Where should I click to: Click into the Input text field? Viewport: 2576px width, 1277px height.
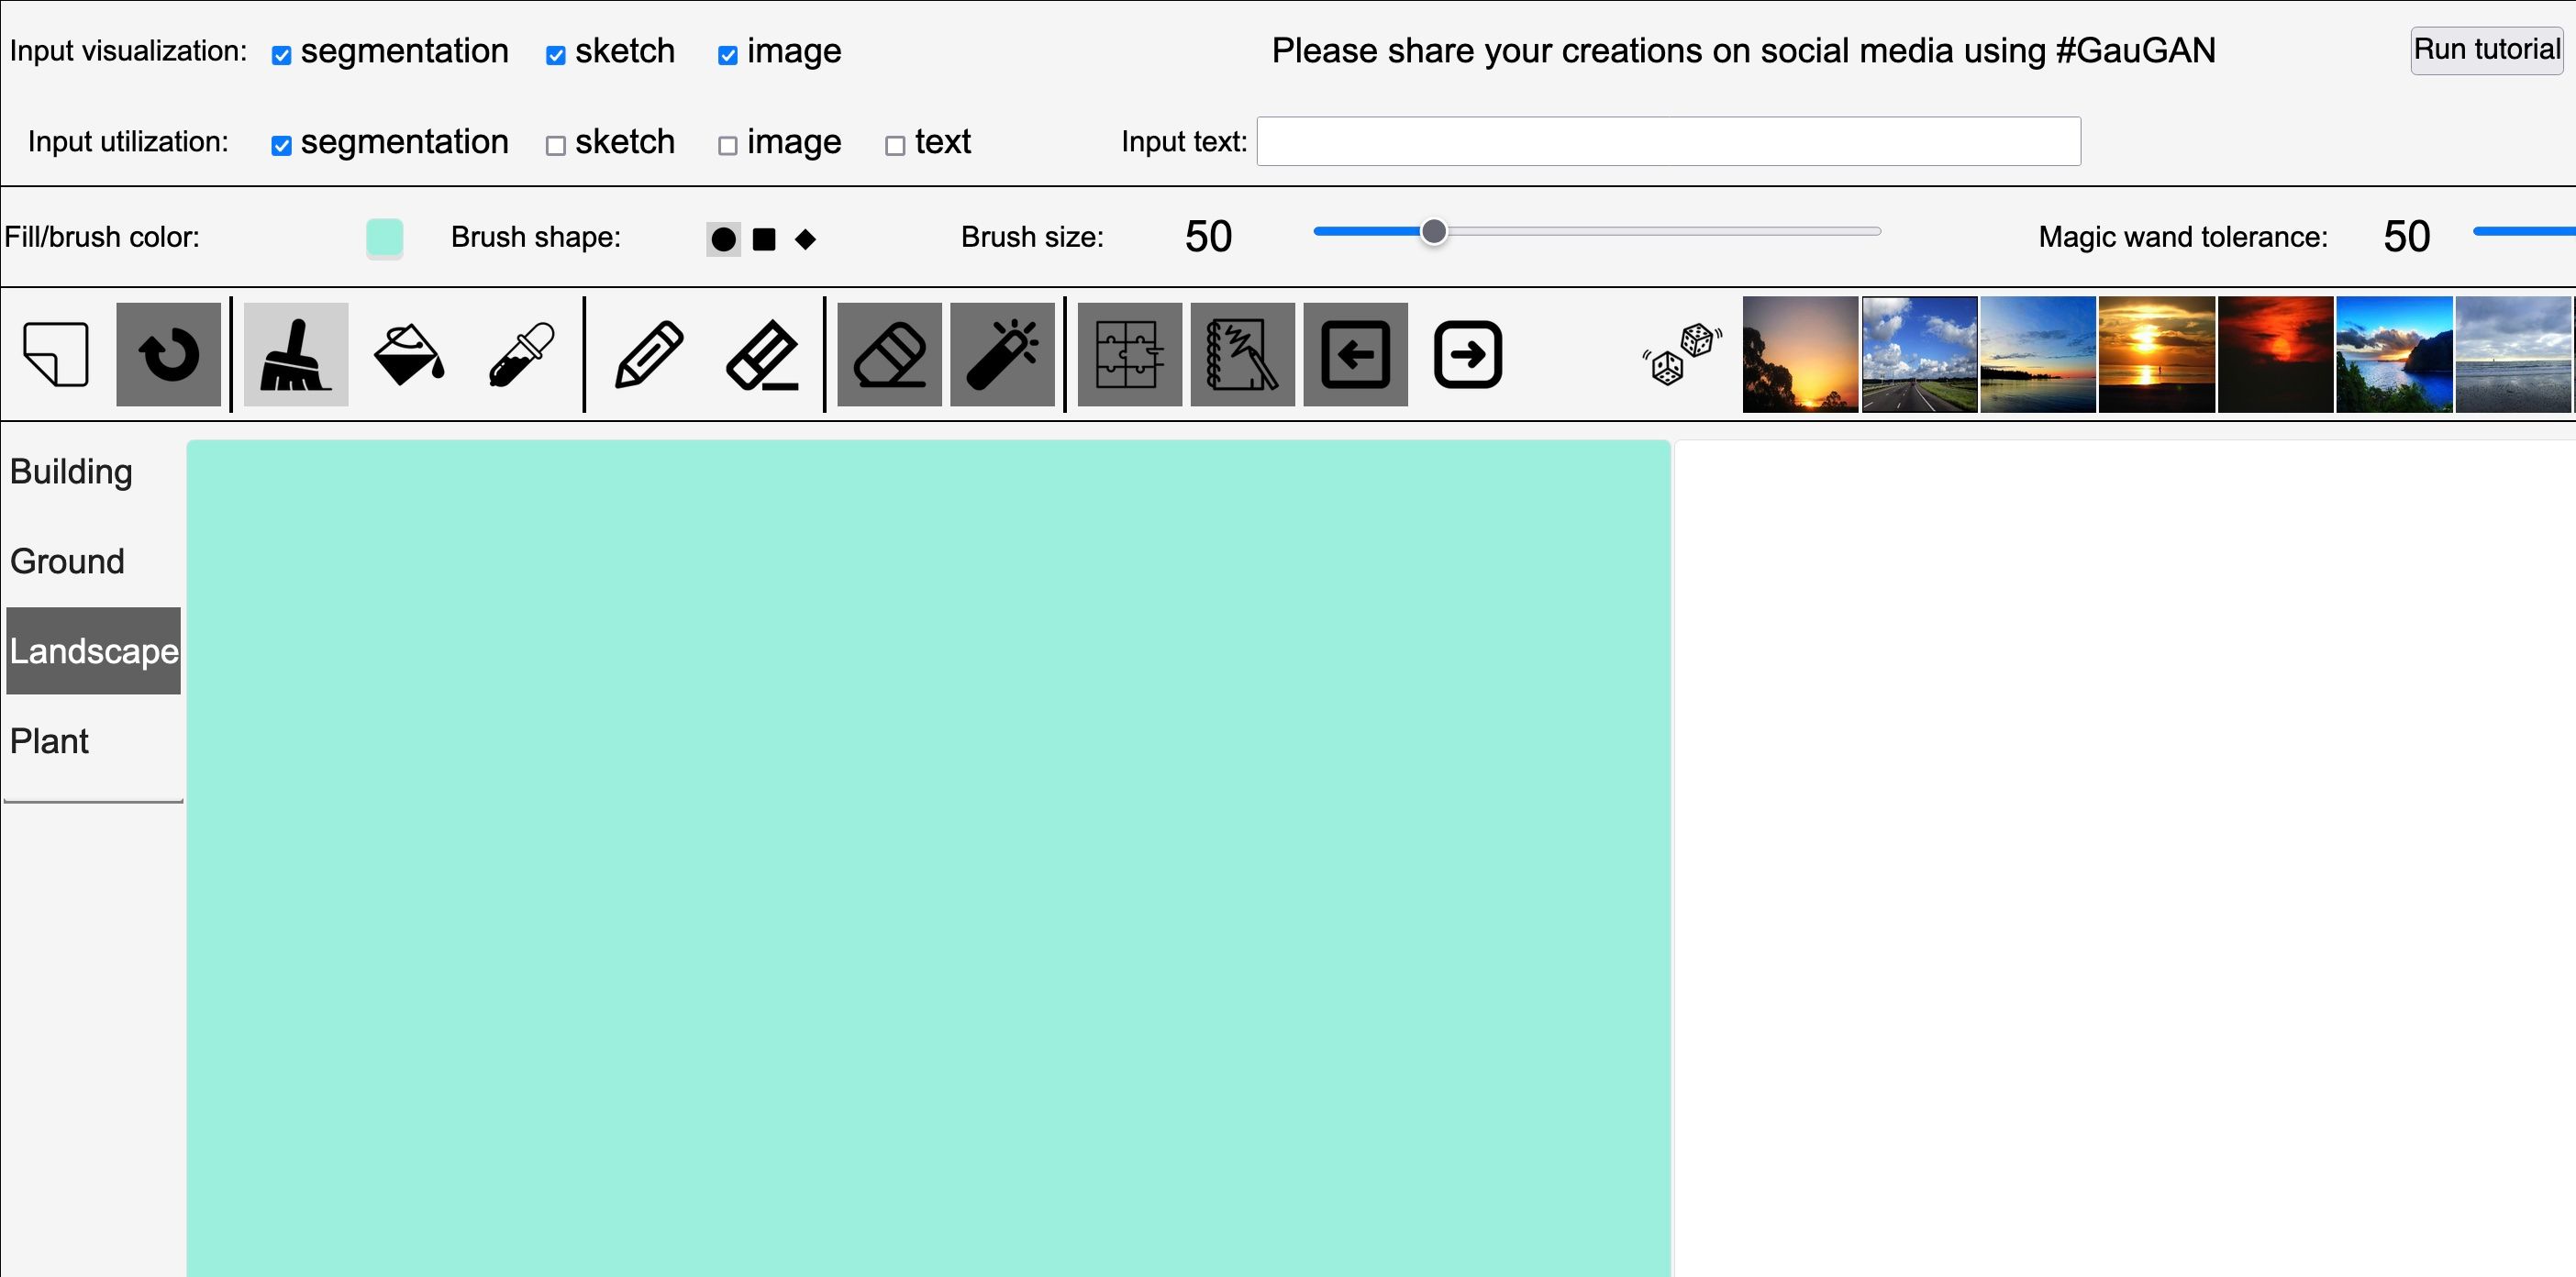[x=1668, y=141]
